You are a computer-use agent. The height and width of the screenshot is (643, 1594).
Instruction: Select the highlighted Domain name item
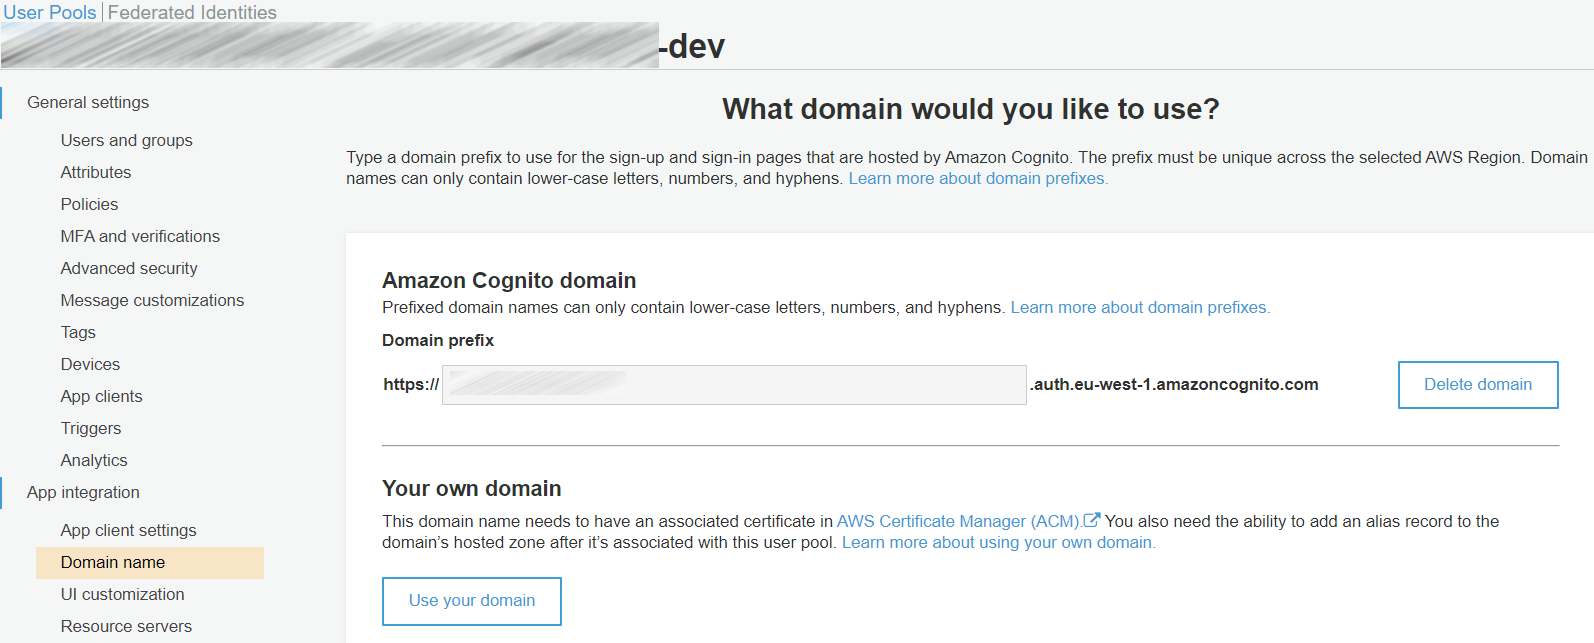point(150,562)
